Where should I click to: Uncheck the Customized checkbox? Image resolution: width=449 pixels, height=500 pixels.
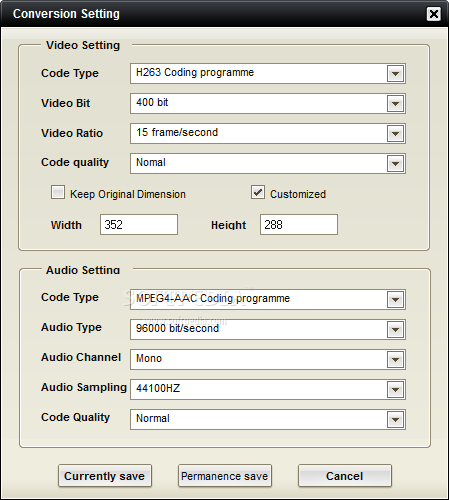coord(258,192)
